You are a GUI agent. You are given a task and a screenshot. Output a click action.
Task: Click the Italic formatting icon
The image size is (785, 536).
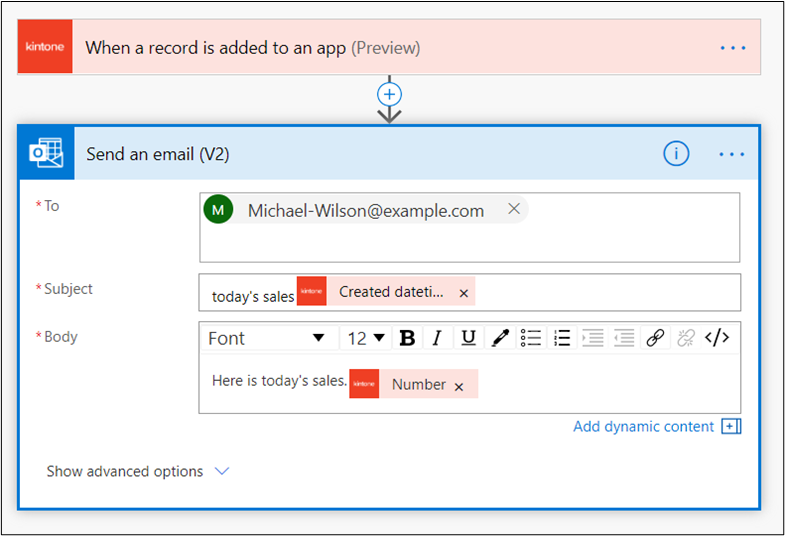(x=437, y=338)
